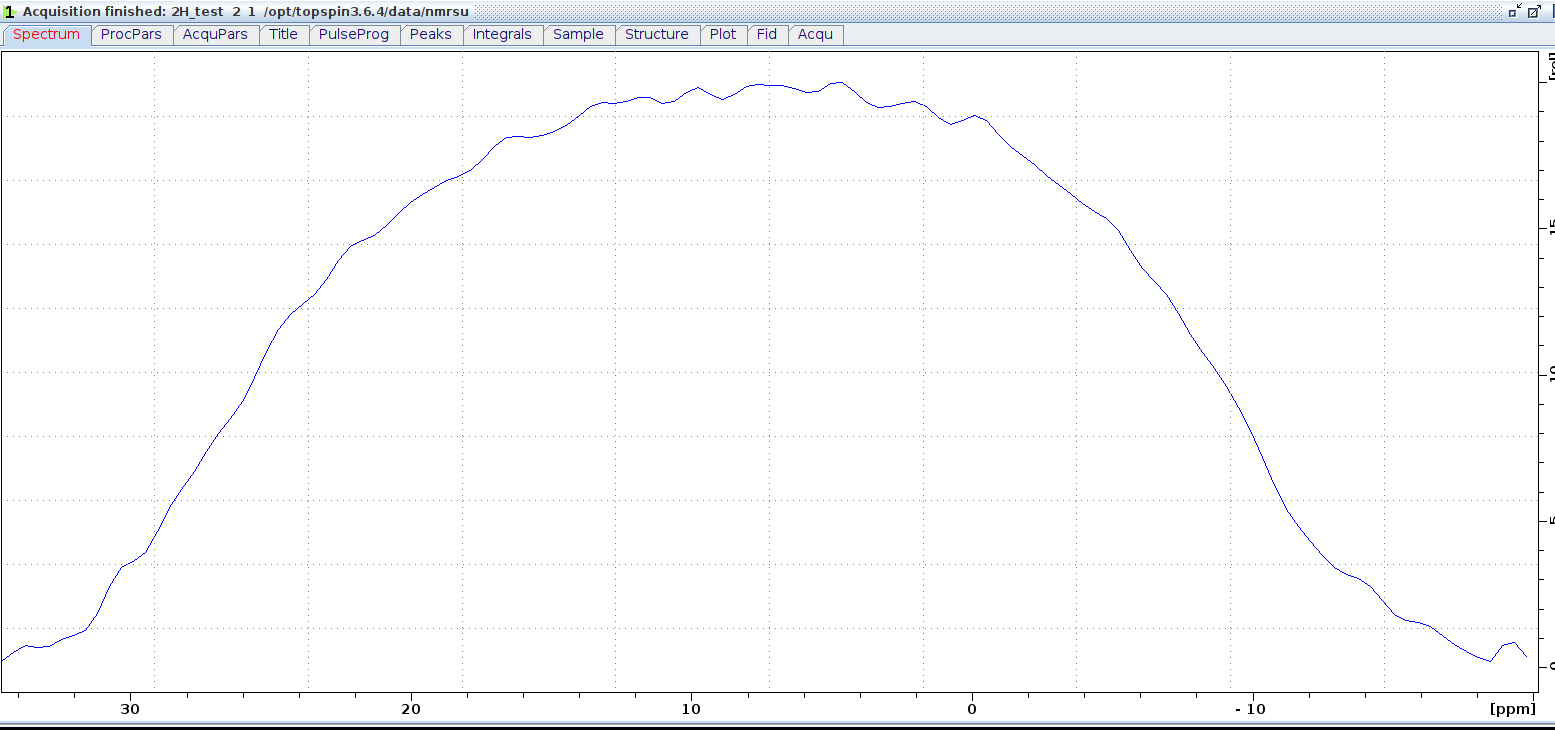Open the Peaks tab
The height and width of the screenshot is (730, 1555).
(x=430, y=34)
